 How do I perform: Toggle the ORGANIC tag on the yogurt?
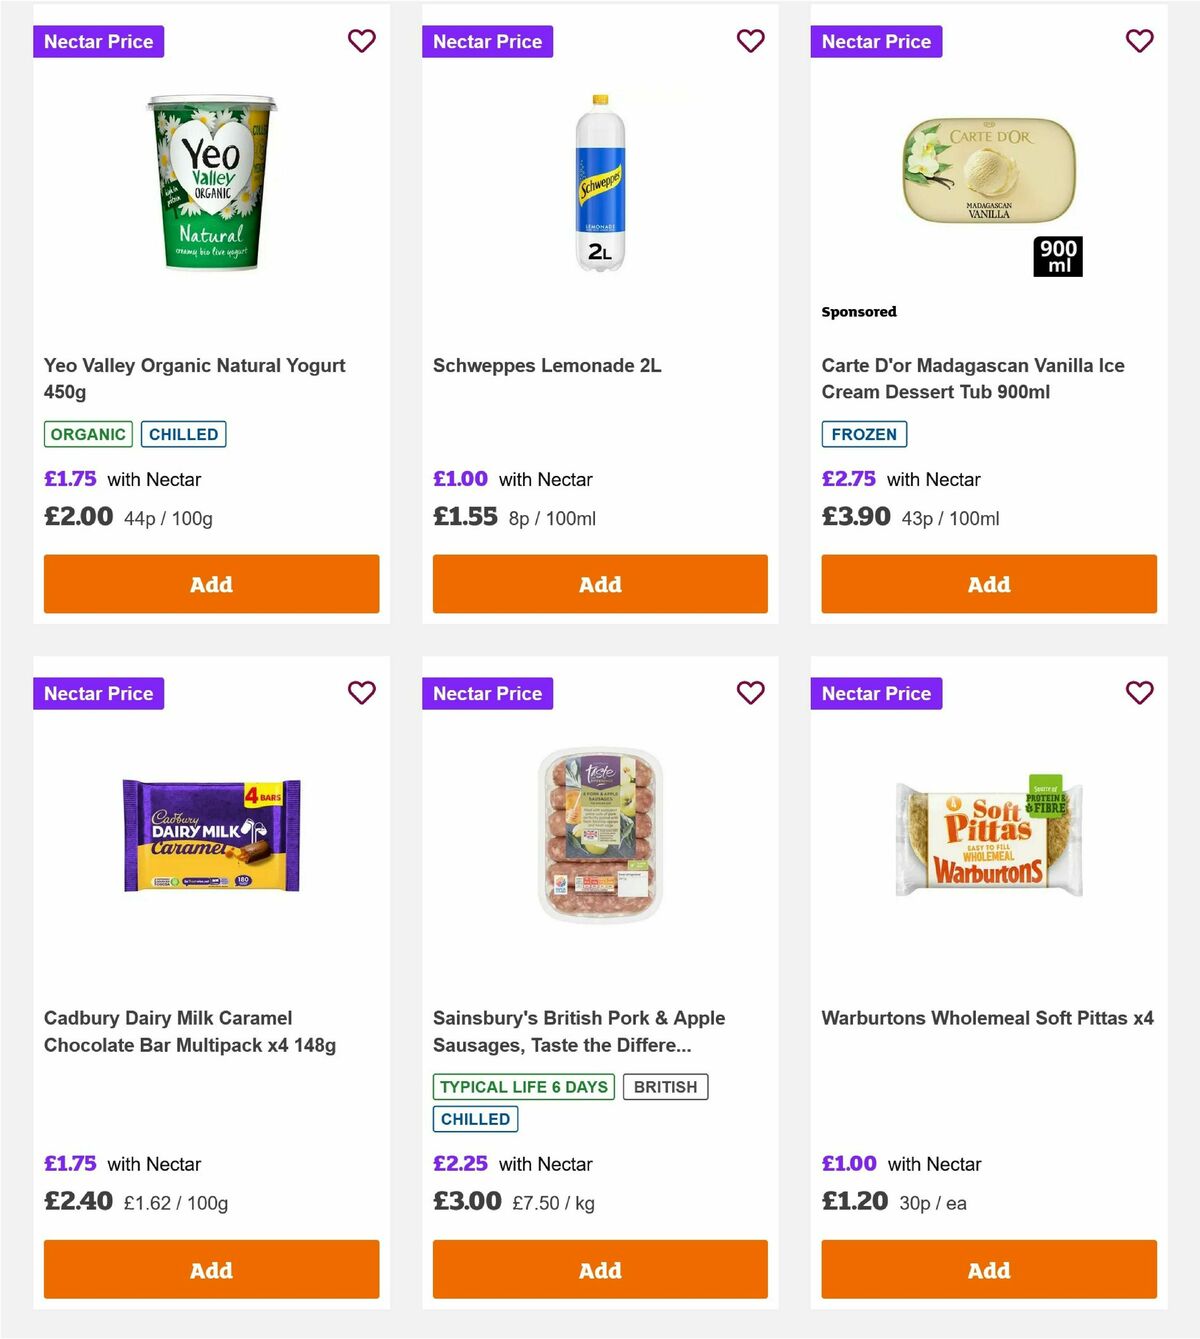pos(87,434)
